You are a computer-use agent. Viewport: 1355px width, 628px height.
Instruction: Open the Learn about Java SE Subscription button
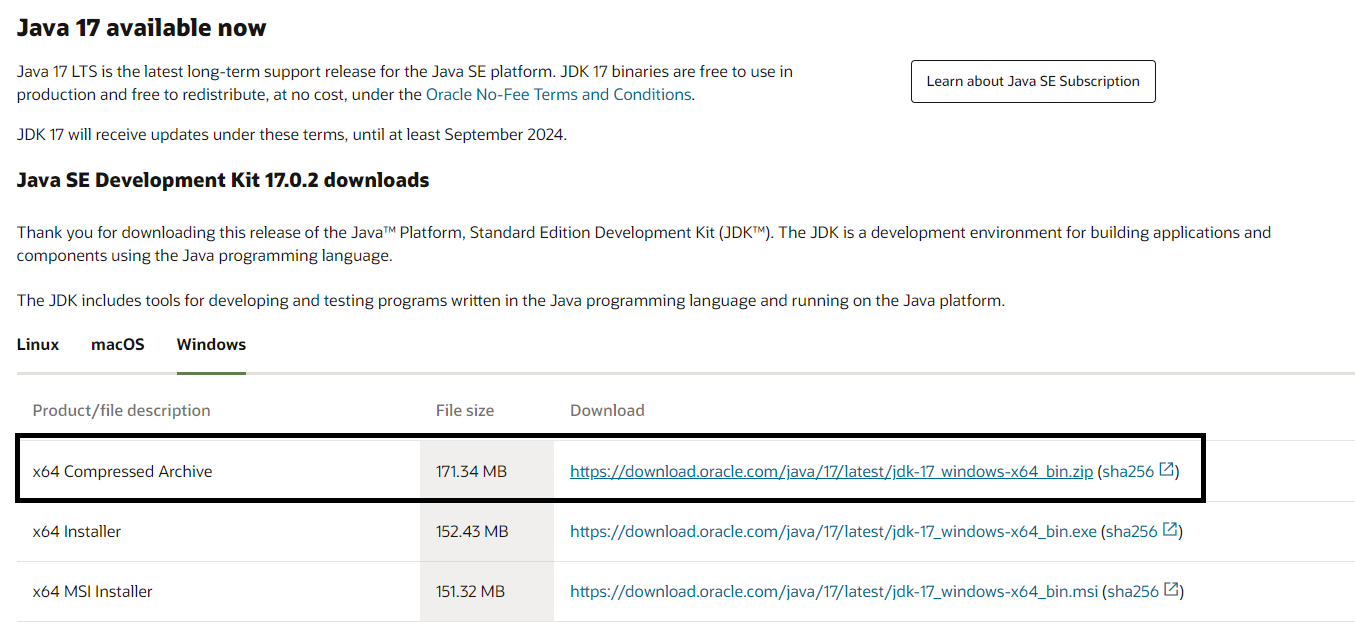(1033, 81)
